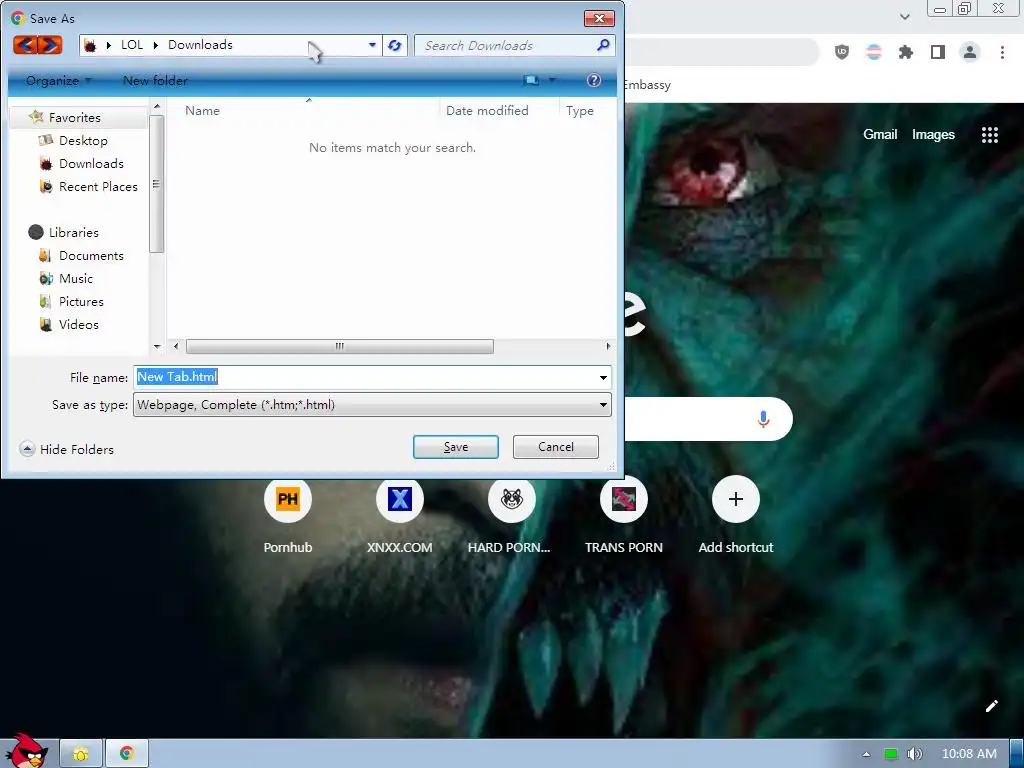Click Downloads in the address breadcrumb
Screen dimensions: 1024x768
click(x=200, y=45)
